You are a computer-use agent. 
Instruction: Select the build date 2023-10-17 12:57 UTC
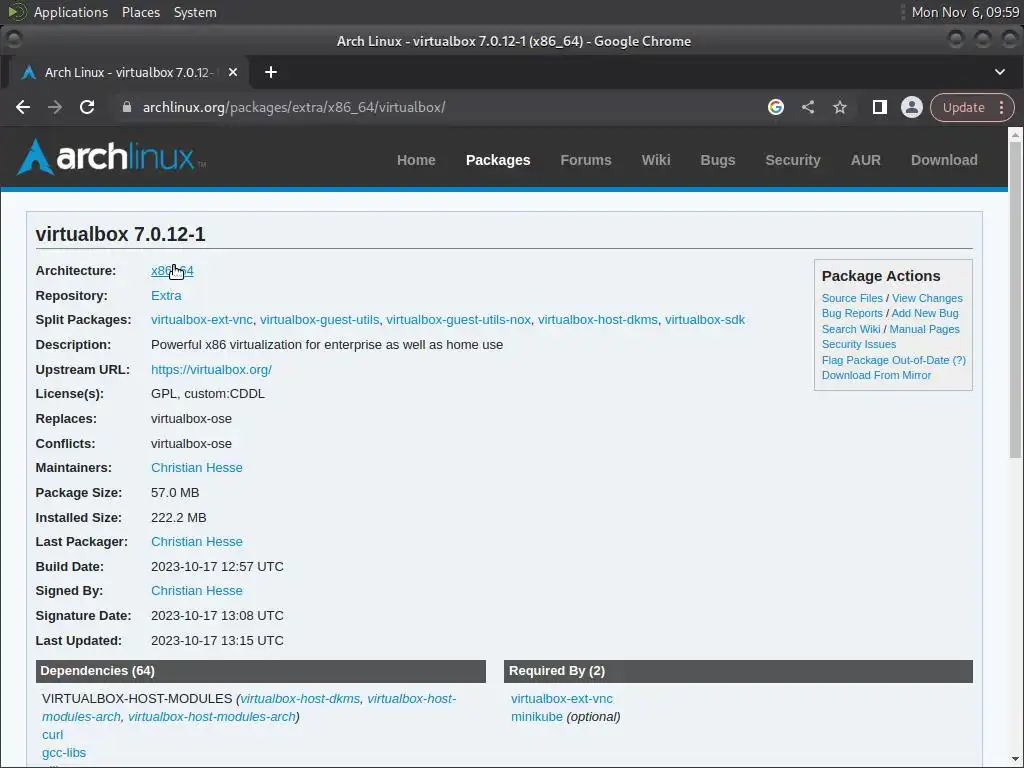pyautogui.click(x=217, y=567)
